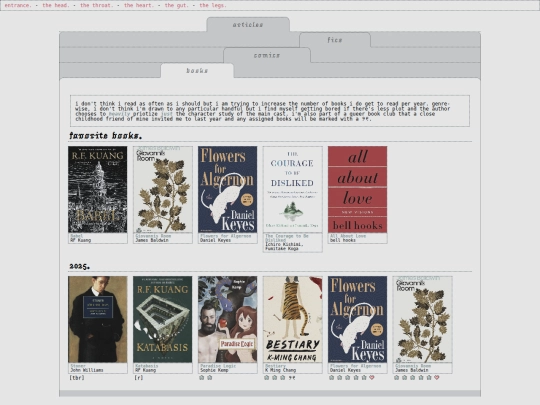540x405 pixels.
Task: Open 'the throat.' navigation link
Action: [96, 5]
